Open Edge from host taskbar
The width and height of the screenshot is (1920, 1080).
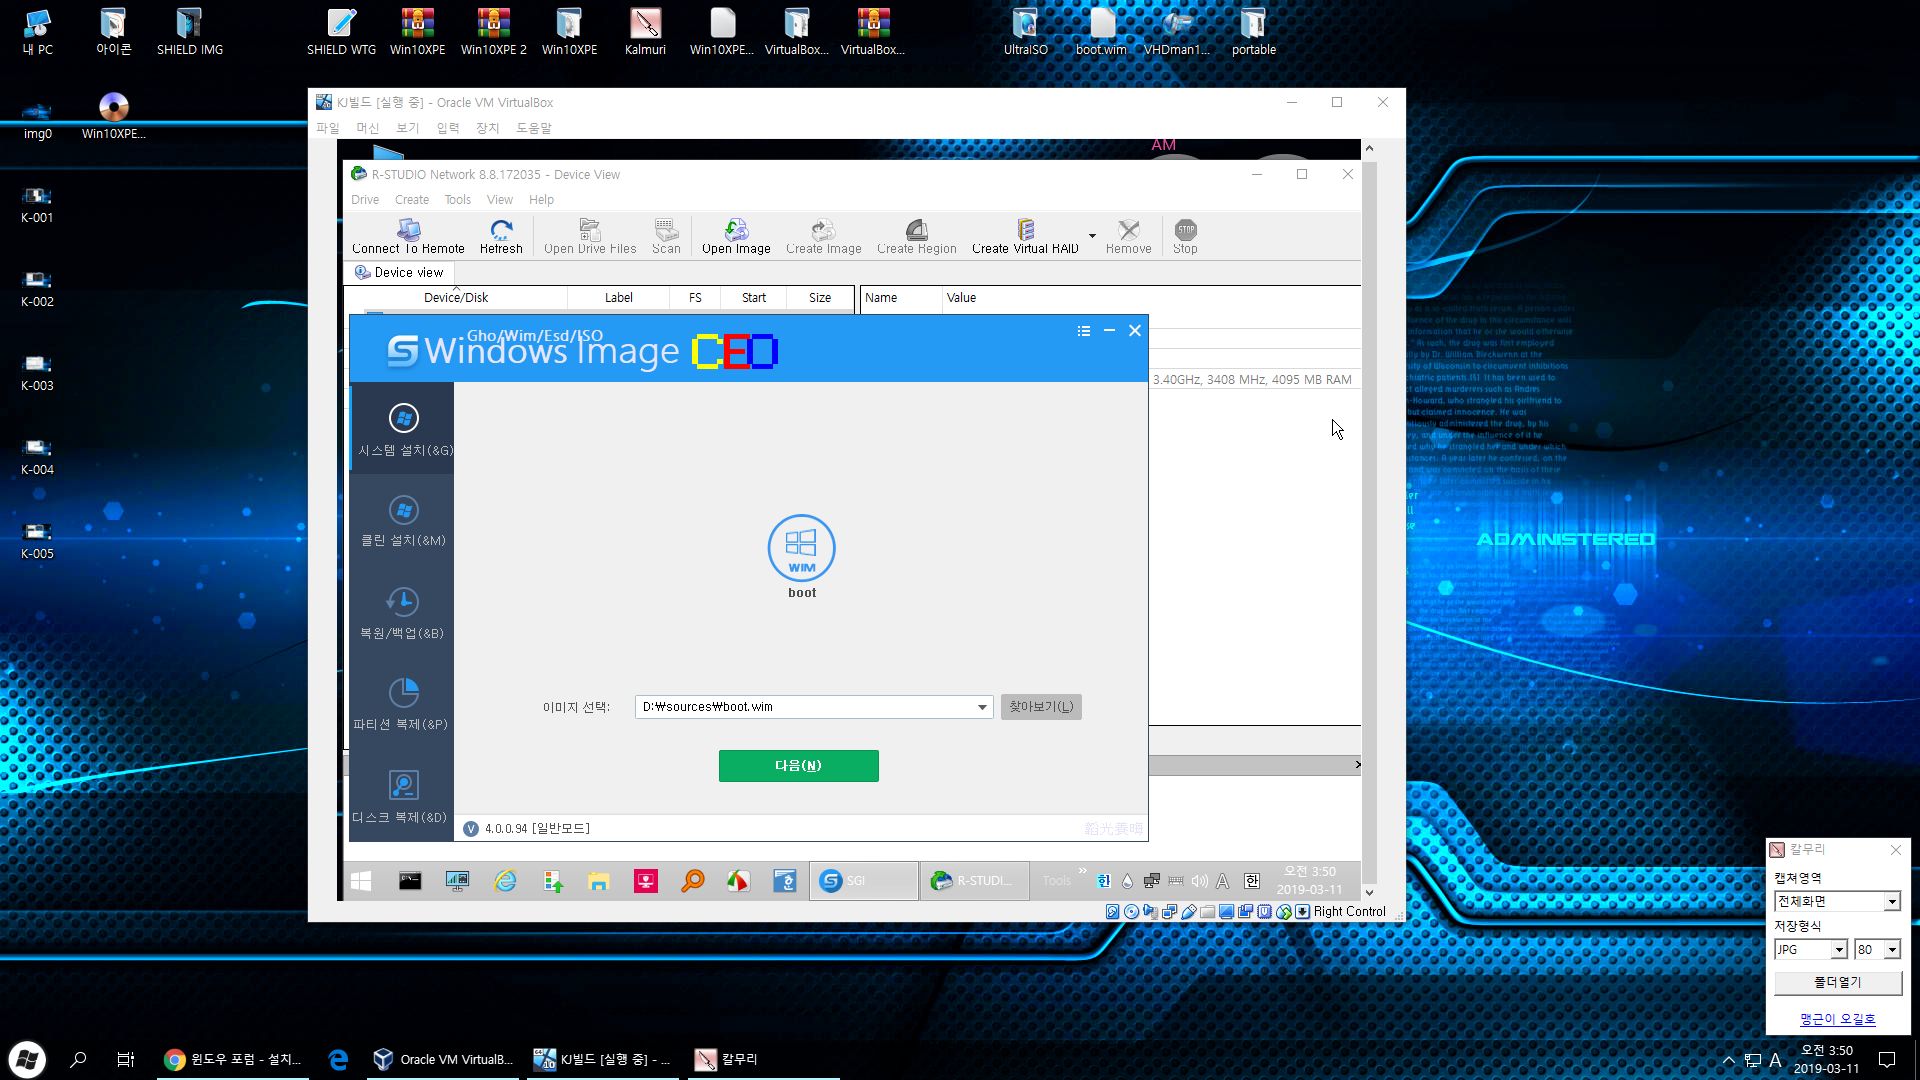pos(339,1060)
